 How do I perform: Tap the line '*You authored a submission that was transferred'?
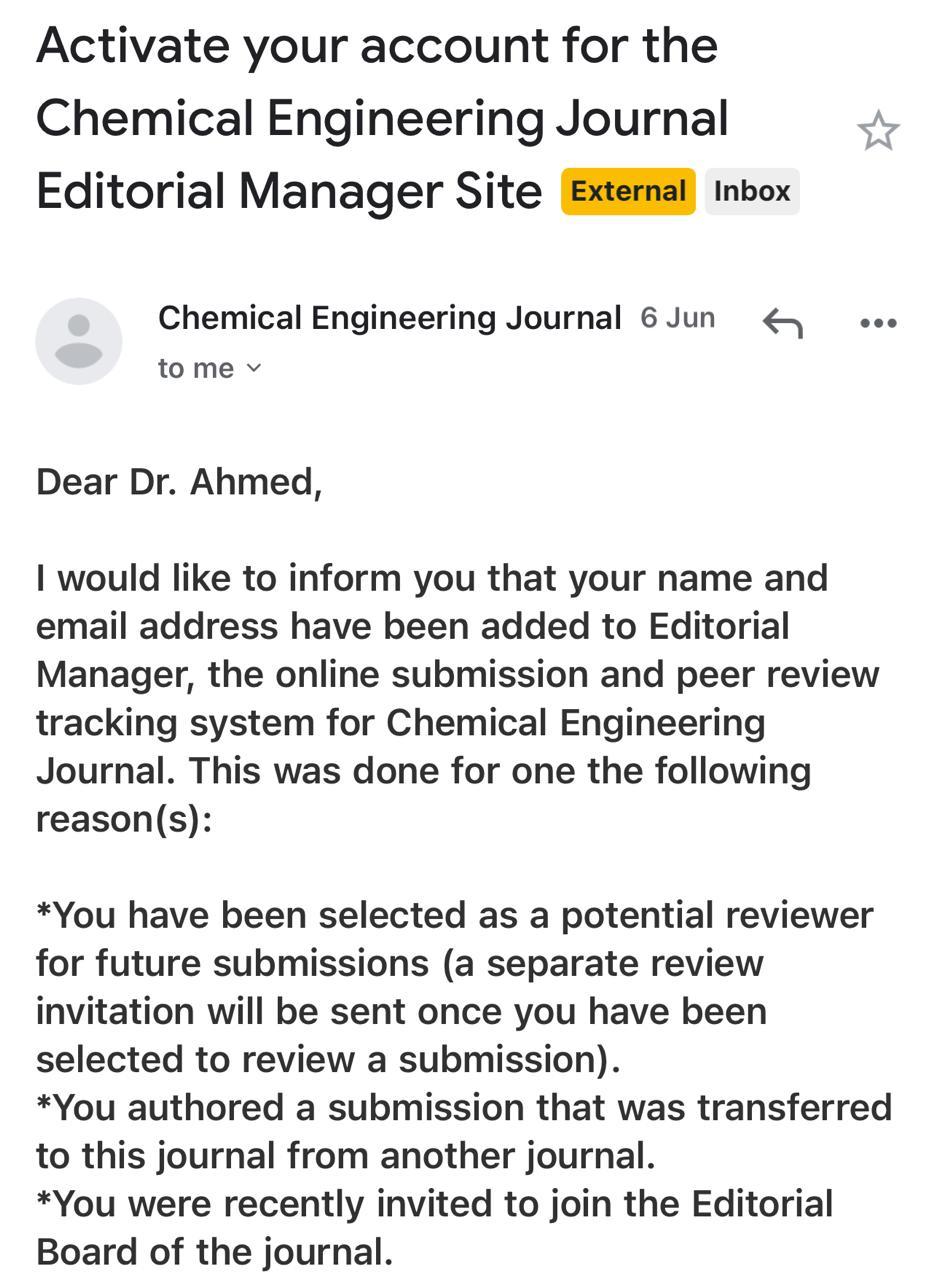click(464, 1107)
